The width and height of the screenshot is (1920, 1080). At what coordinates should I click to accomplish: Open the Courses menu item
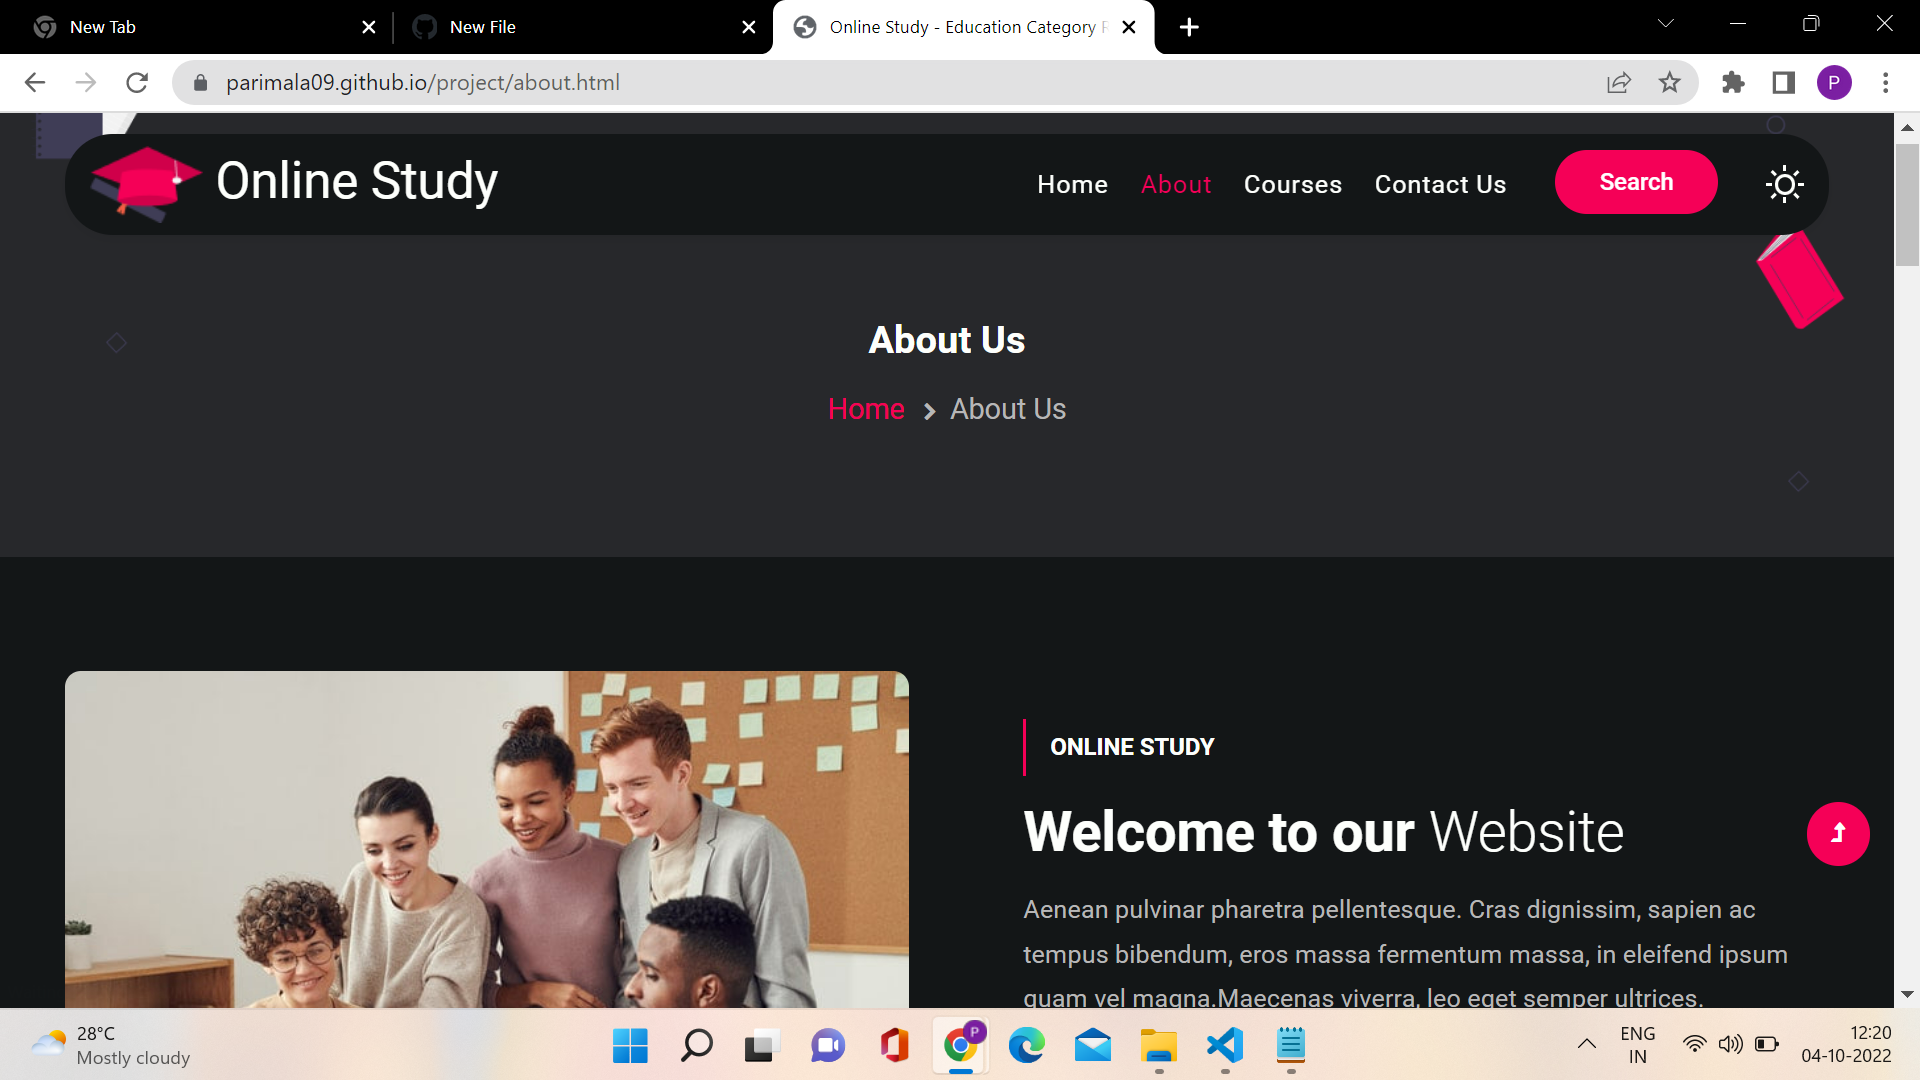[1292, 185]
